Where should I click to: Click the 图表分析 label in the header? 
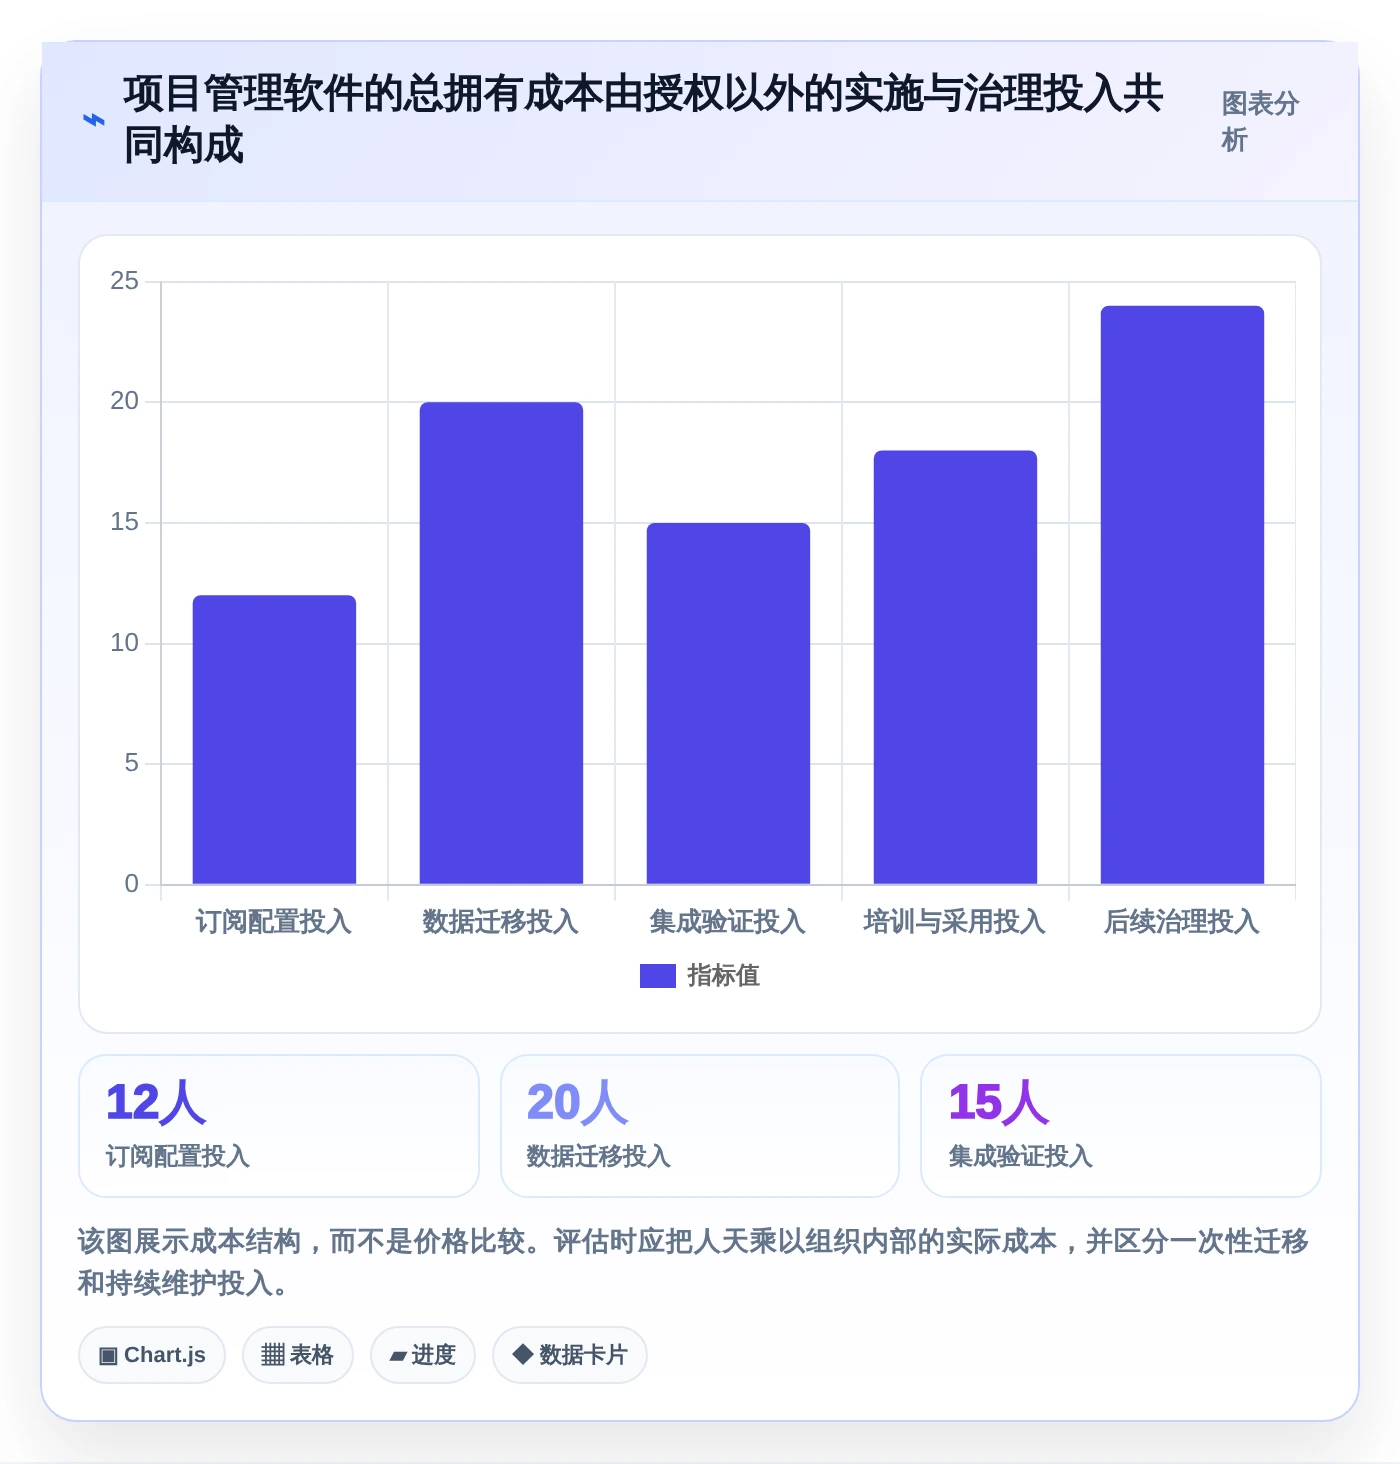pos(1260,121)
